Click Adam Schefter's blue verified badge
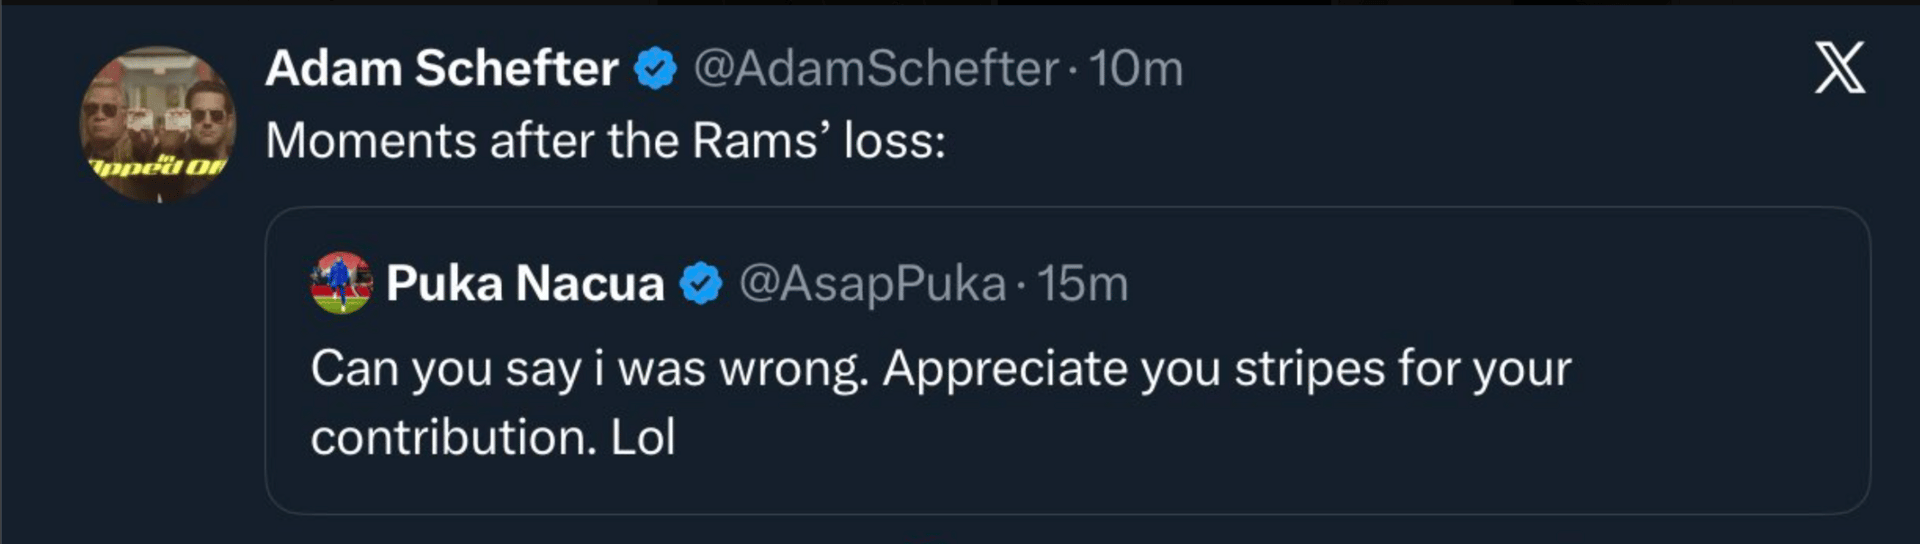 [x=656, y=69]
